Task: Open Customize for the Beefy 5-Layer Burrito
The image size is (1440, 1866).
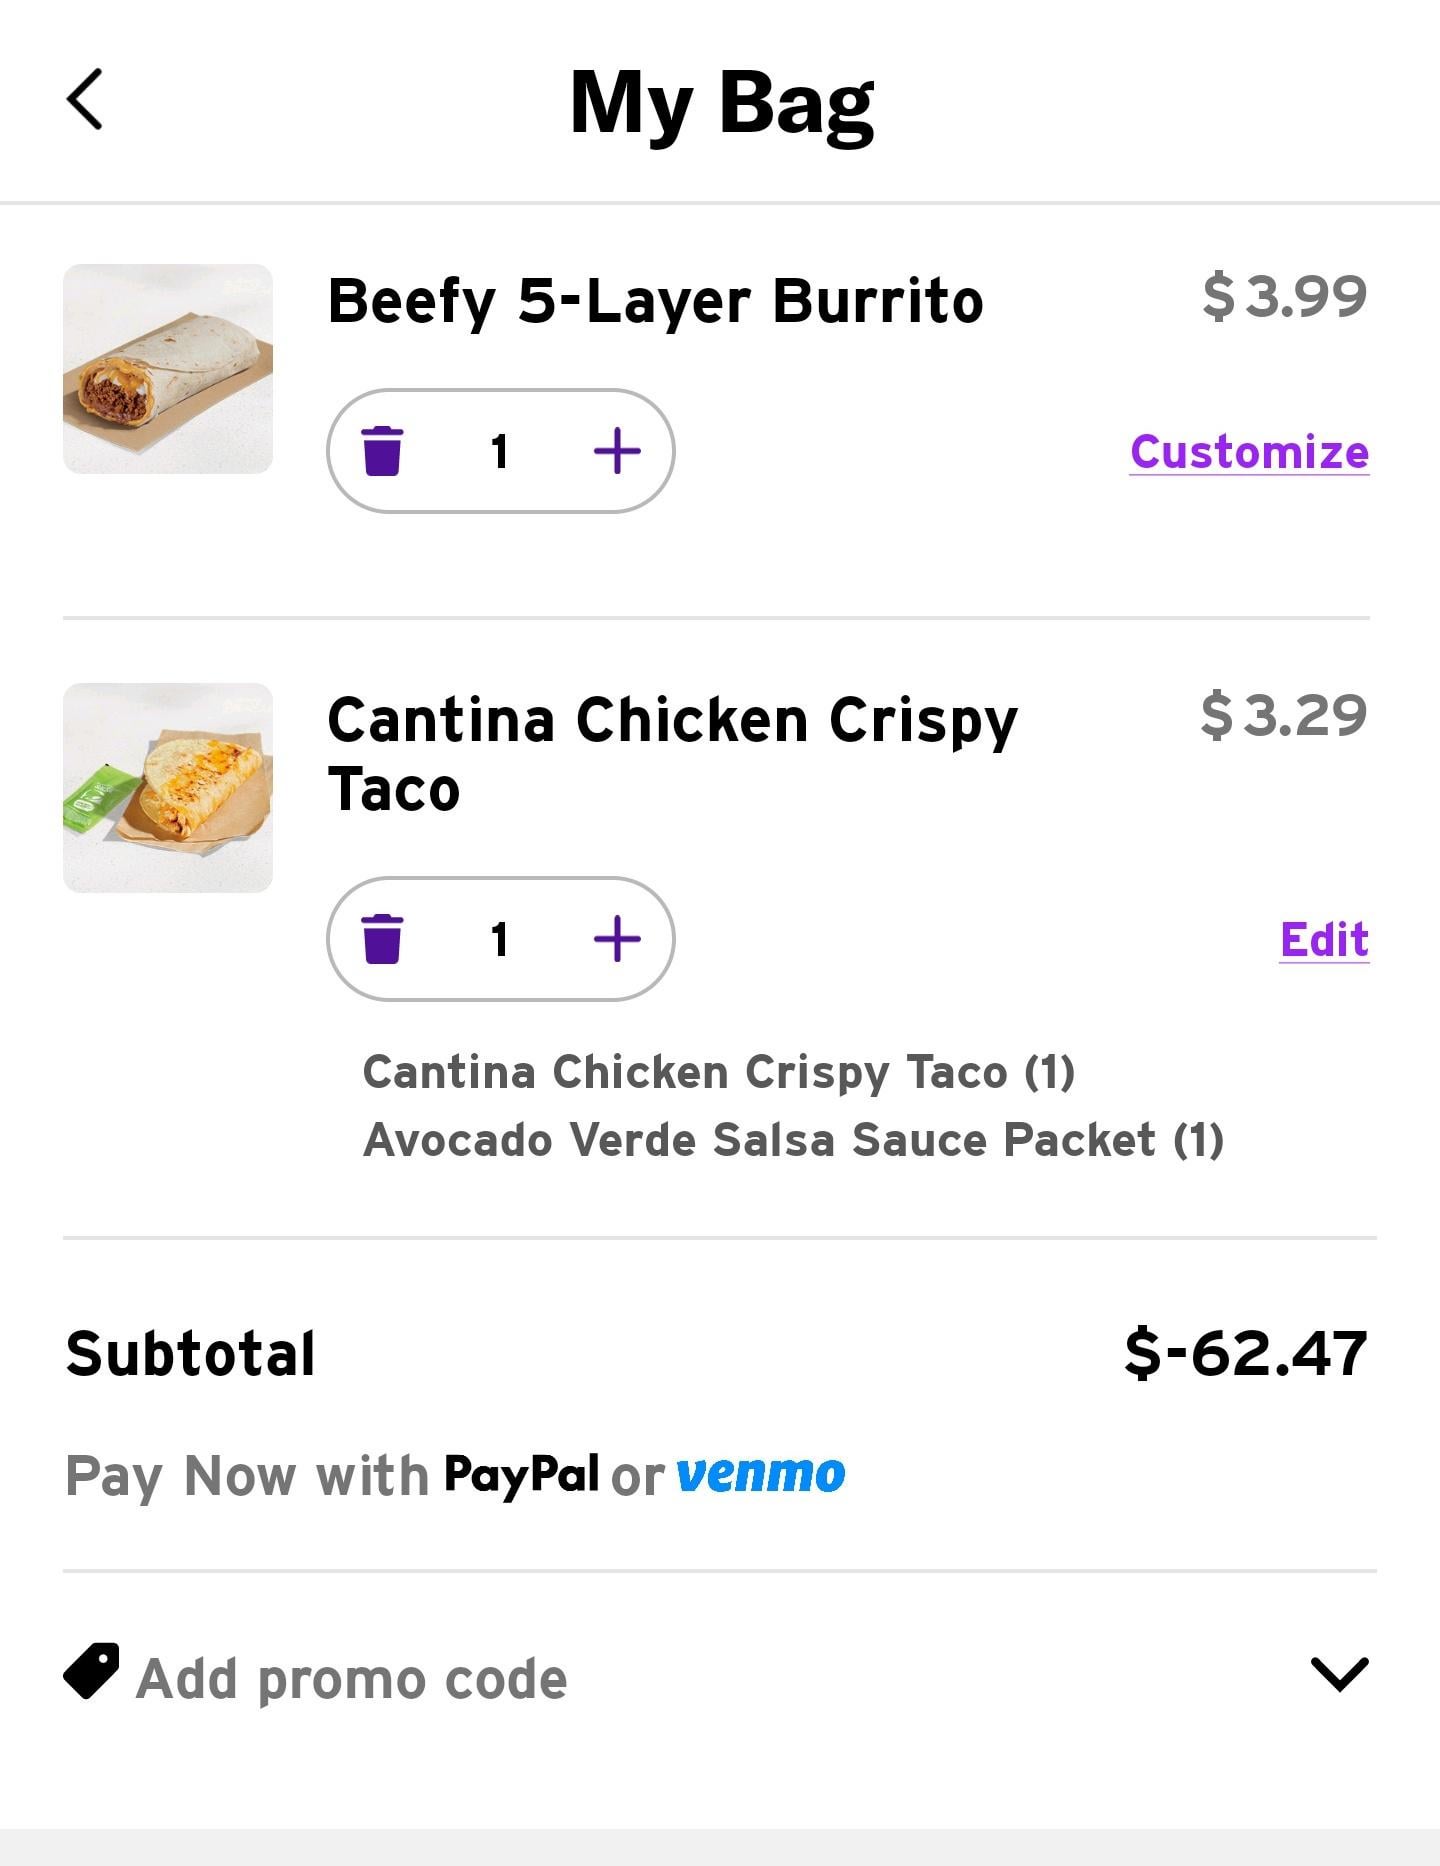Action: pyautogui.click(x=1249, y=452)
